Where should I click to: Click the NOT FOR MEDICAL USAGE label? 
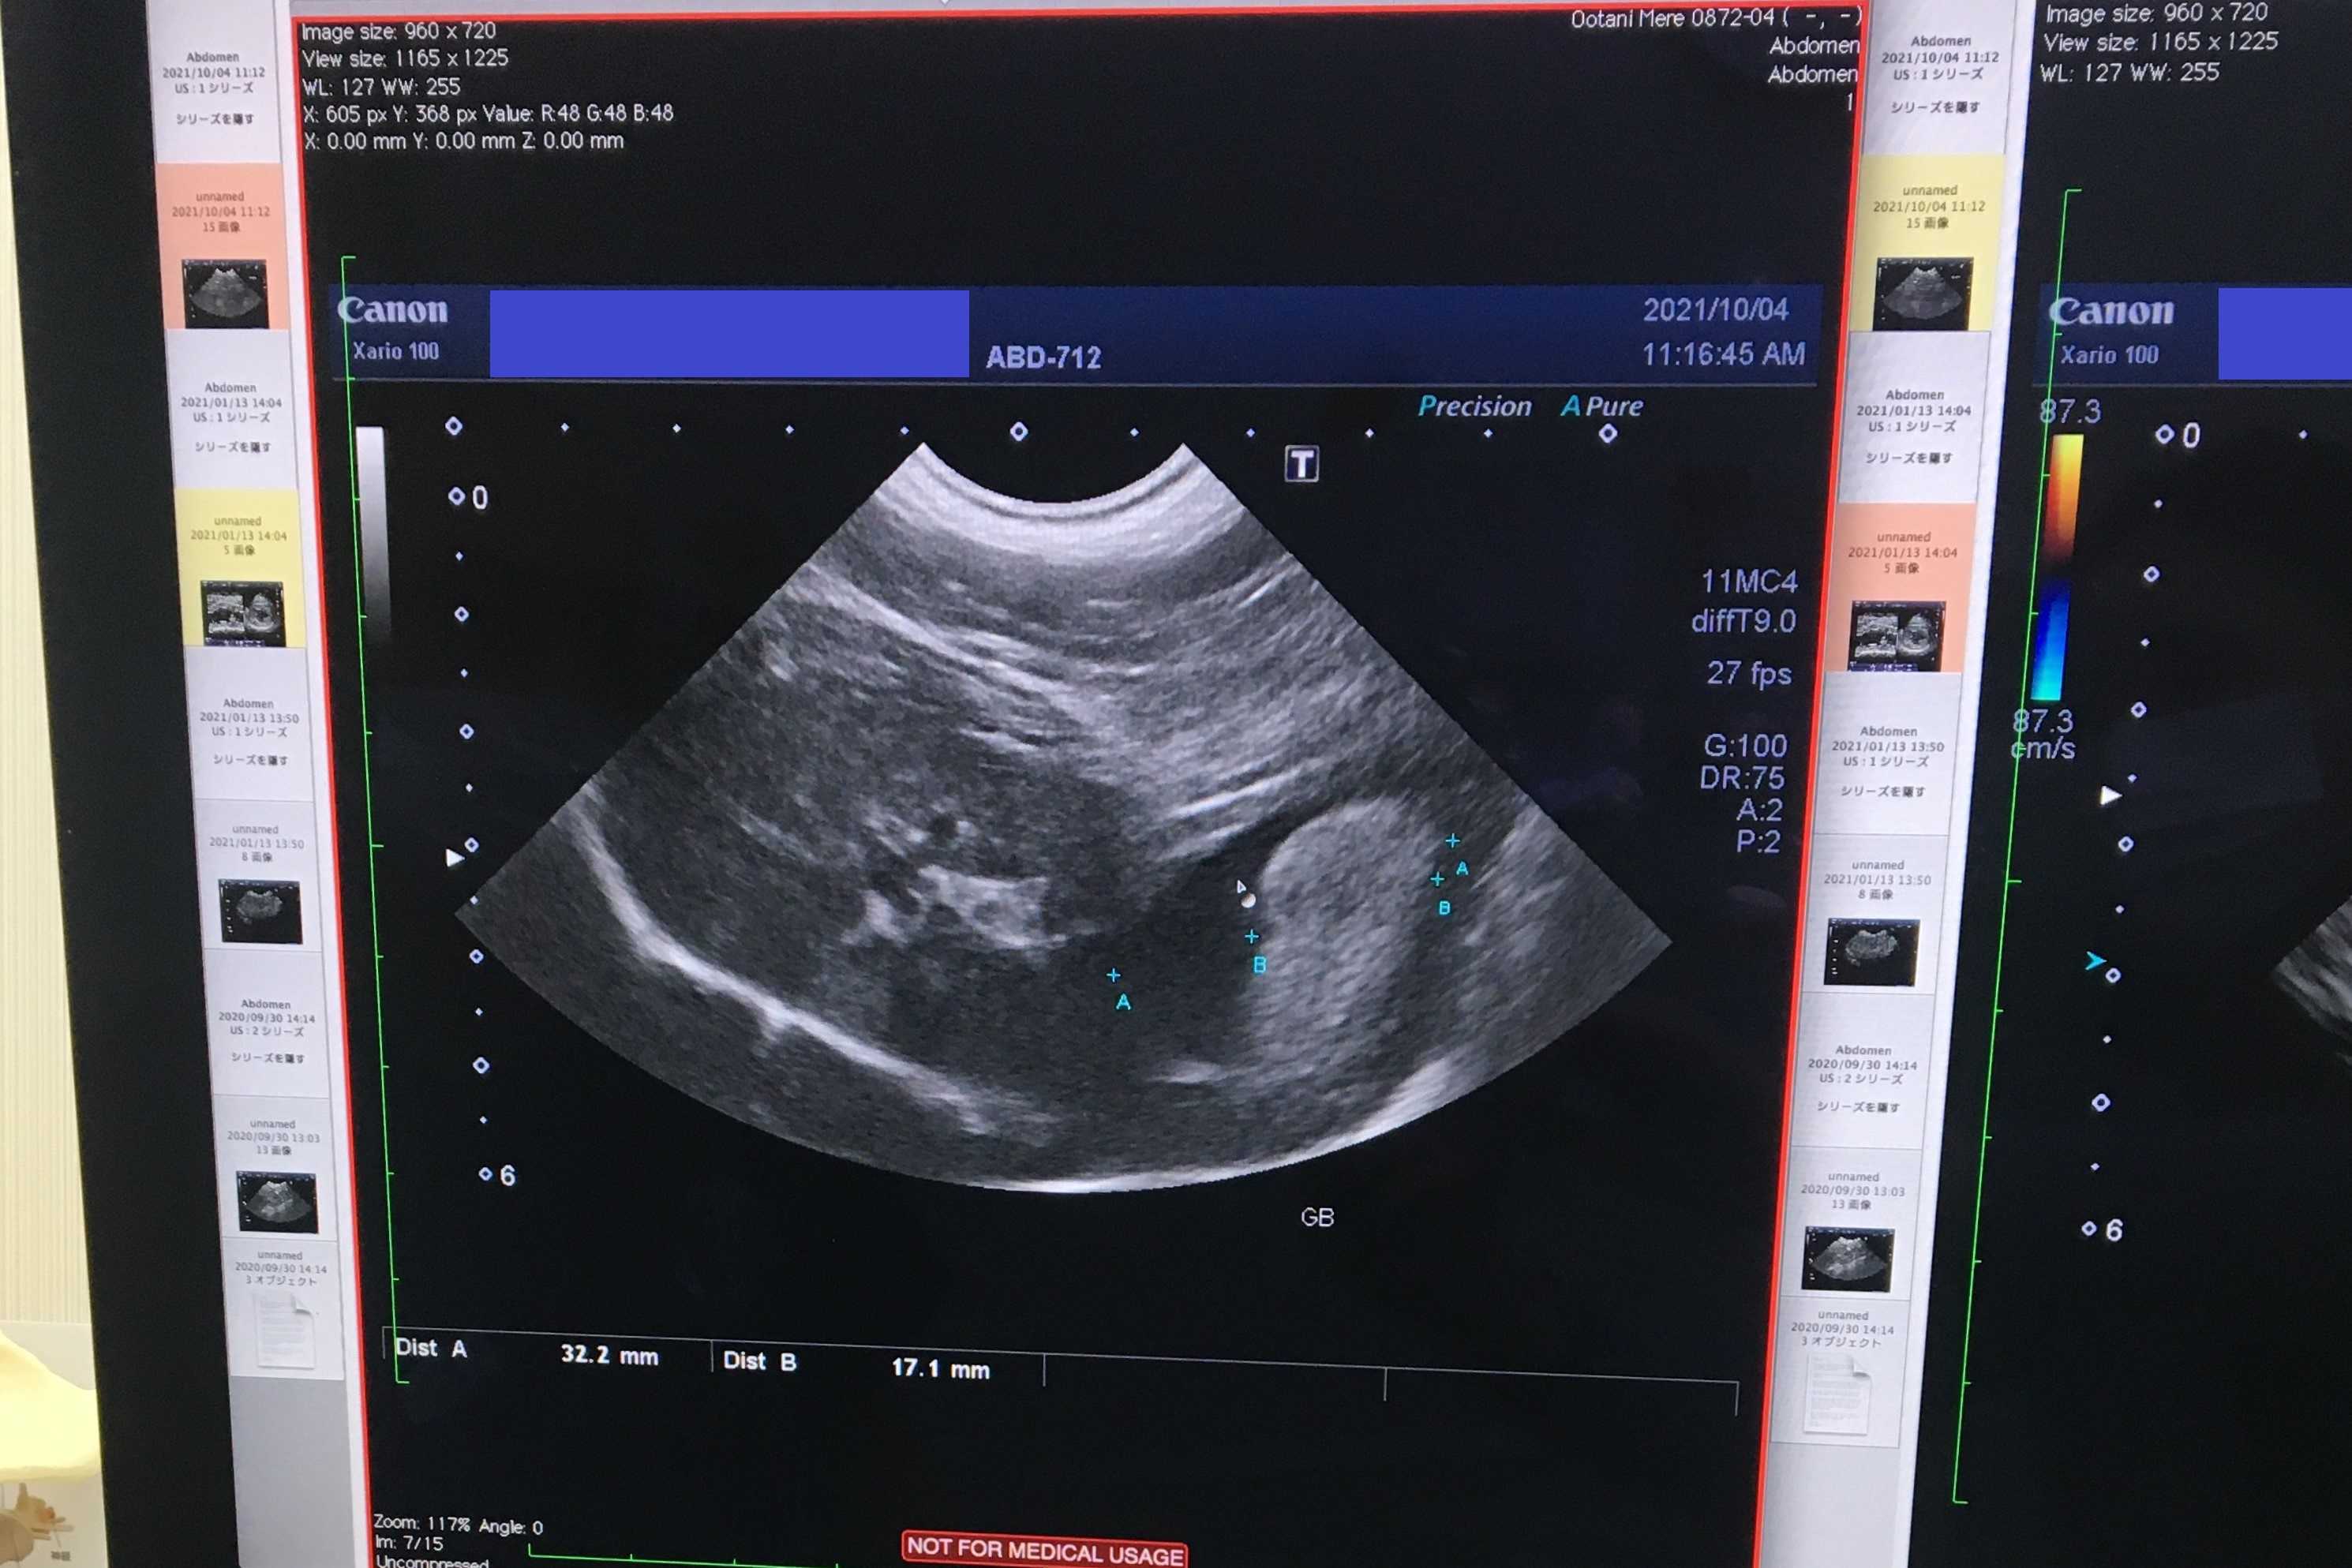pyautogui.click(x=1044, y=1550)
